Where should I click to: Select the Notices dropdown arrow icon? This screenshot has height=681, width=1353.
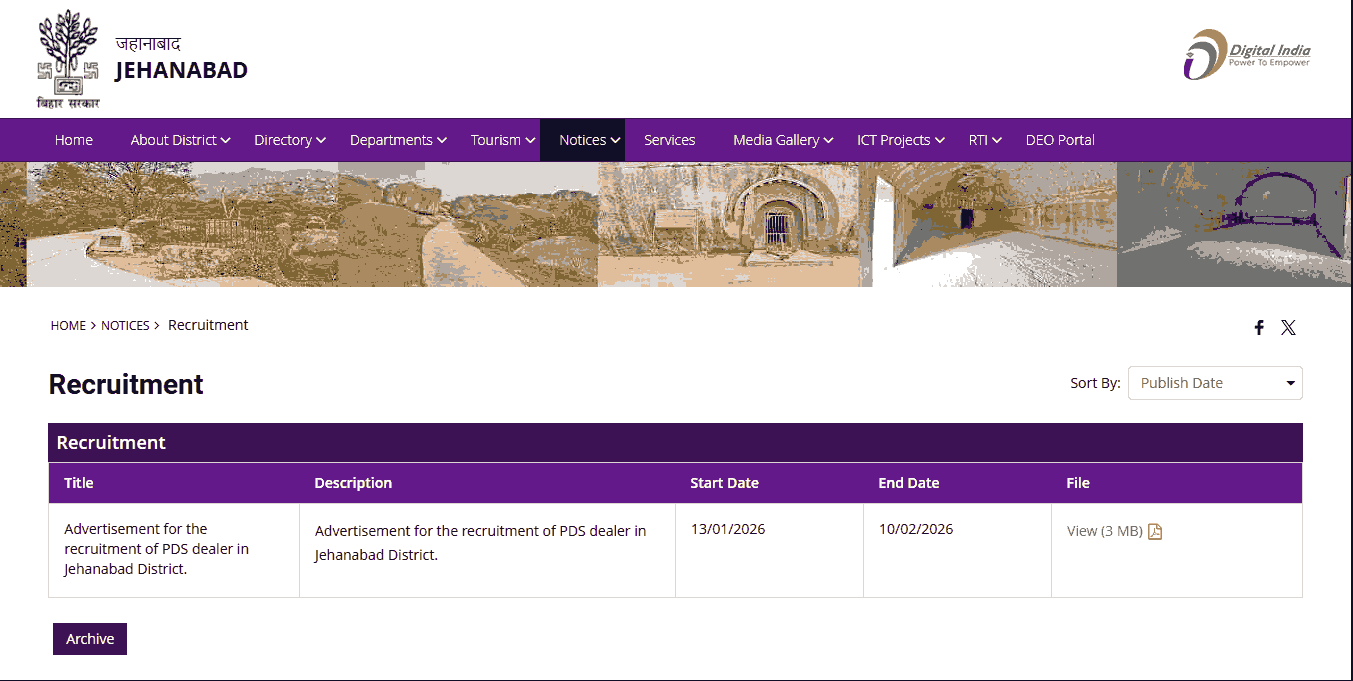point(616,140)
